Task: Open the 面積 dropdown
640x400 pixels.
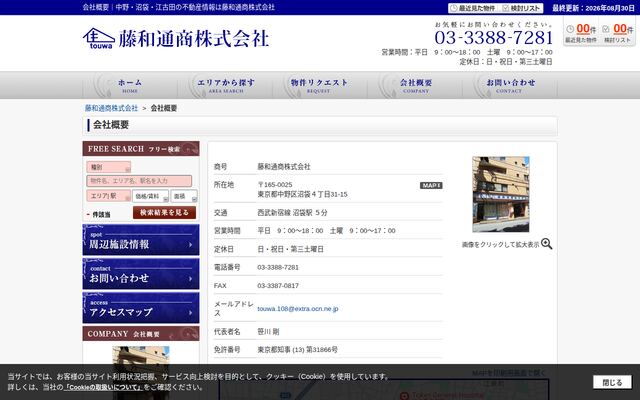Action: point(184,196)
